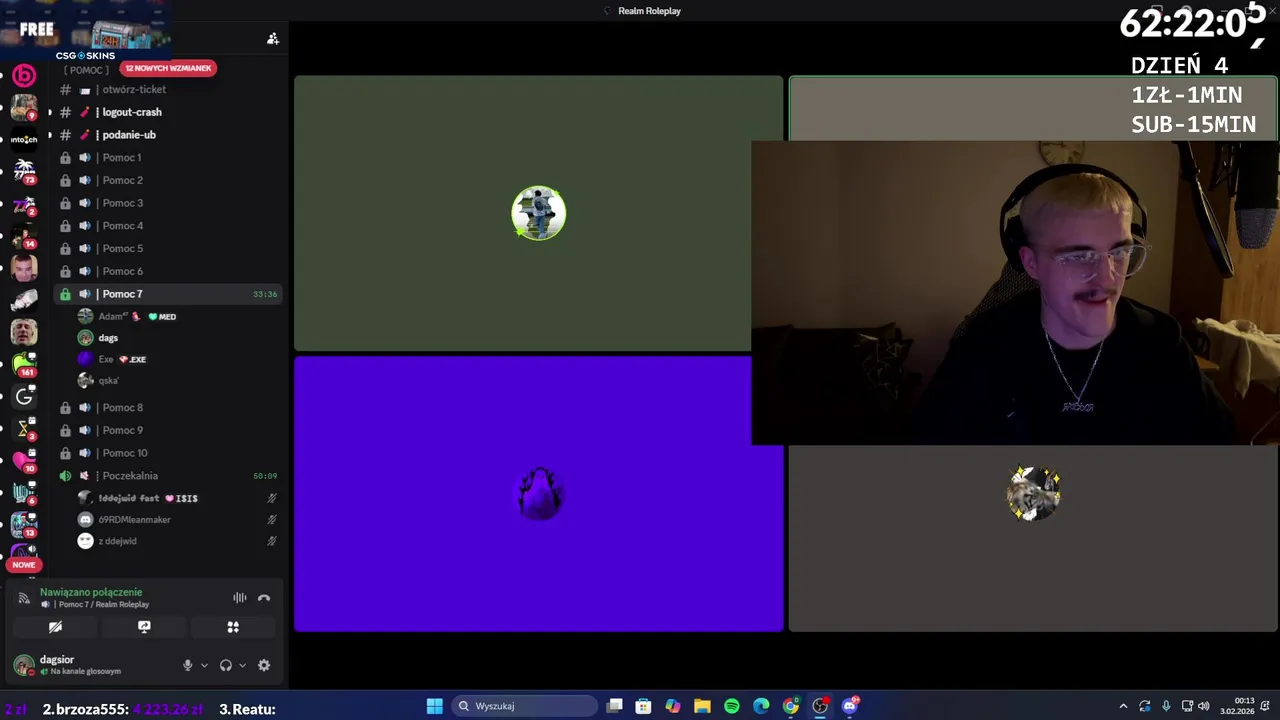Viewport: 1280px width, 720px height.
Task: Click the NOWE unread indicator
Action: (24, 565)
